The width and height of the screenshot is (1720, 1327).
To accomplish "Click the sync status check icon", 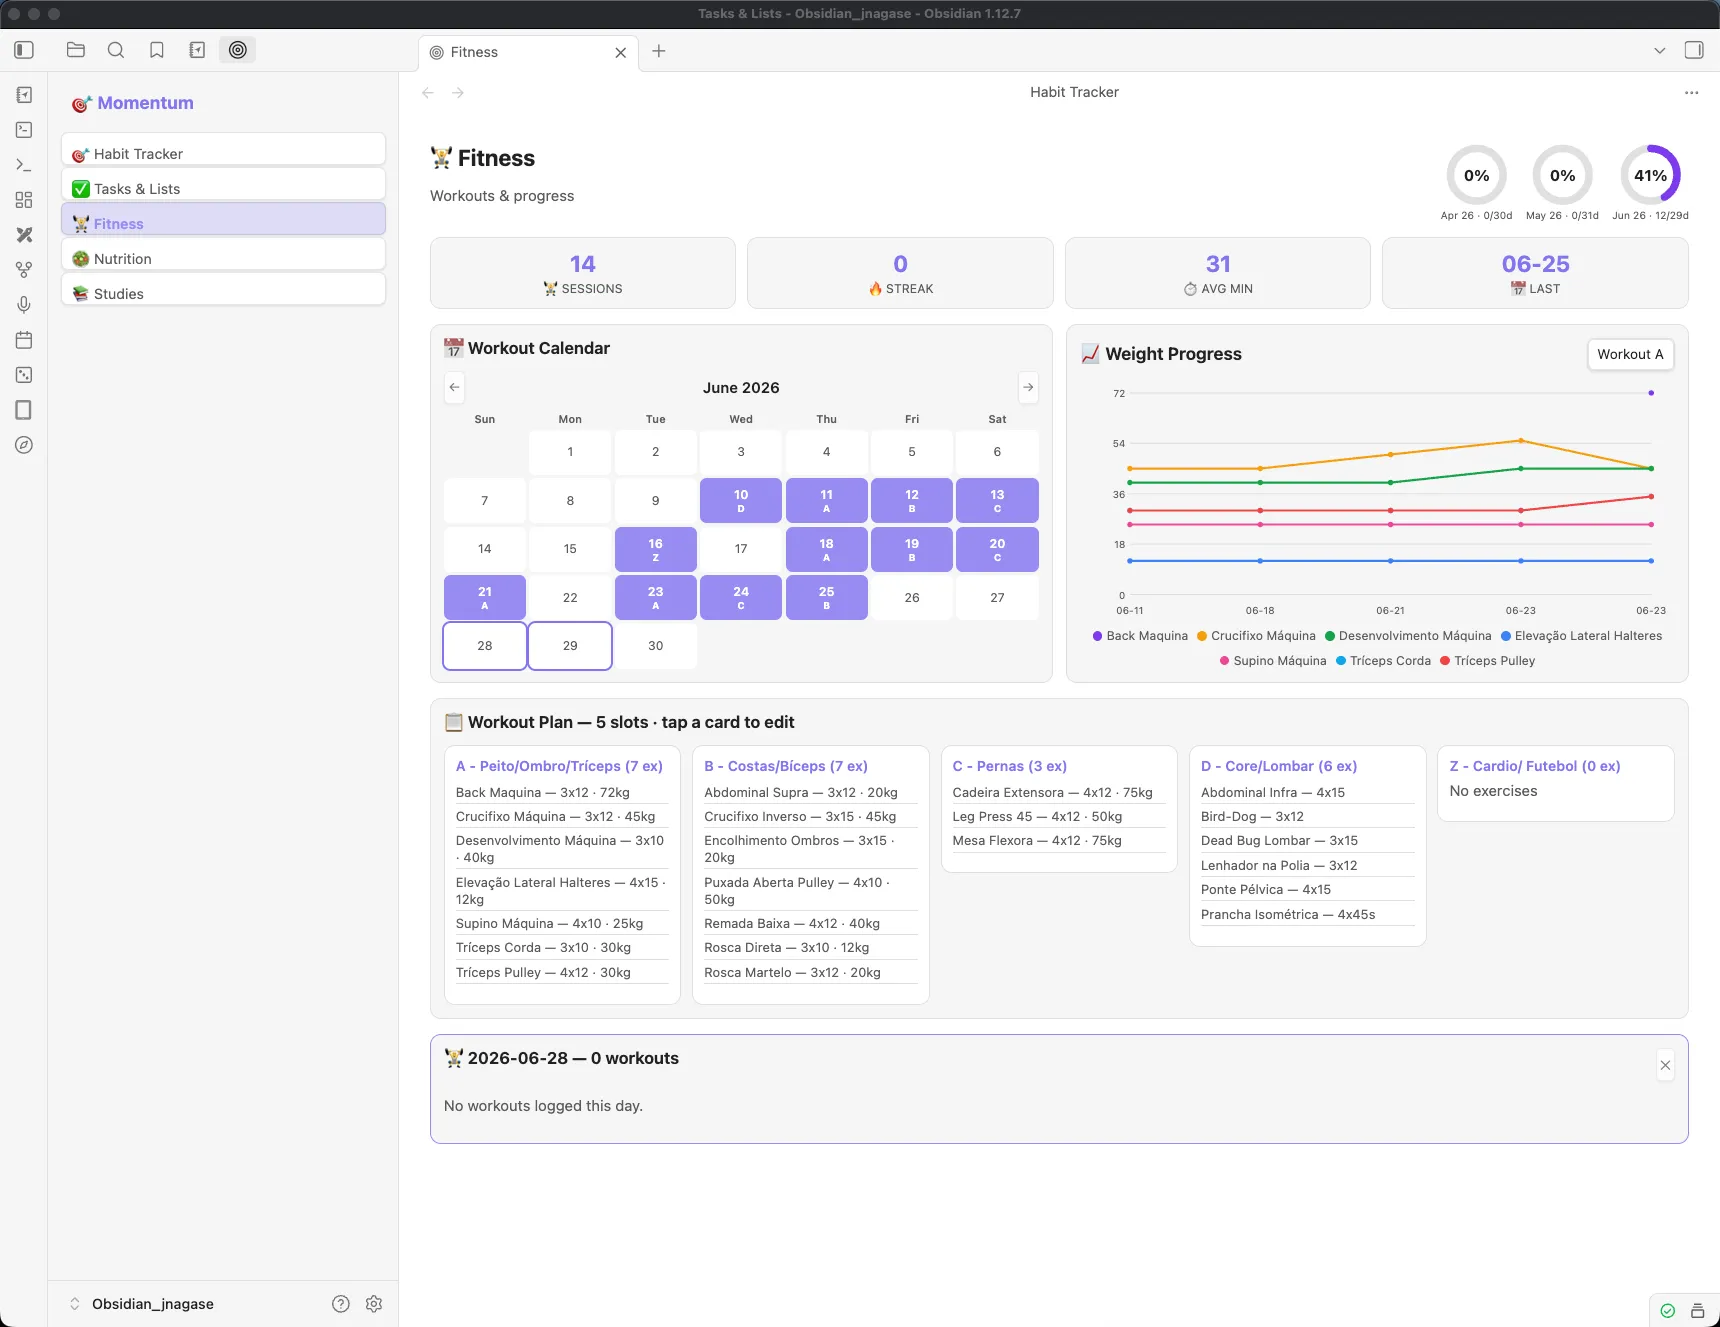I will coord(1668,1311).
